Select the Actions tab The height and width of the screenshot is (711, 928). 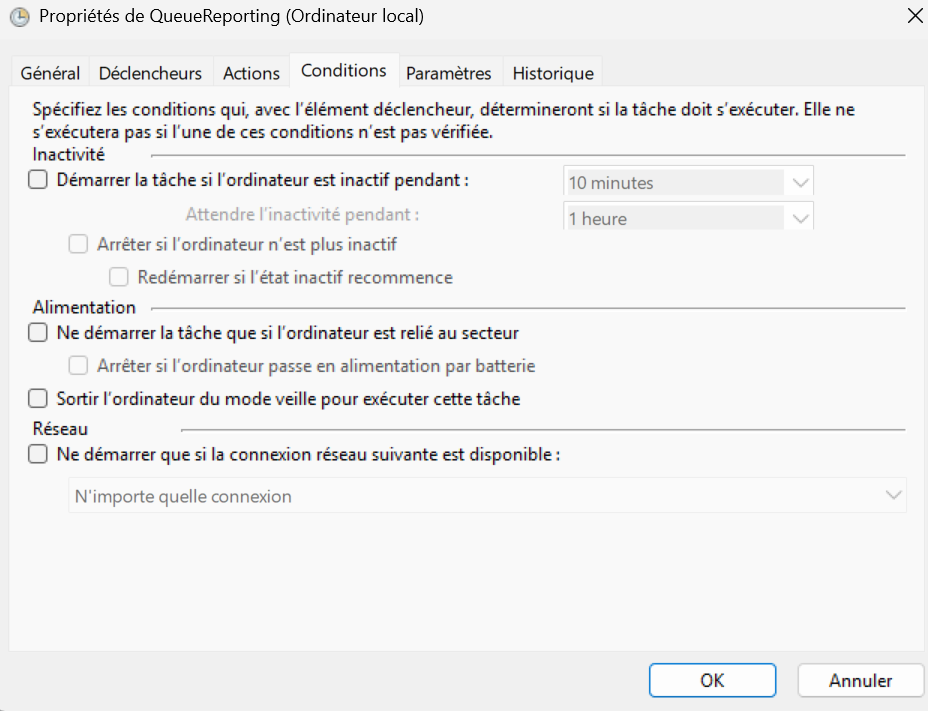(x=251, y=72)
